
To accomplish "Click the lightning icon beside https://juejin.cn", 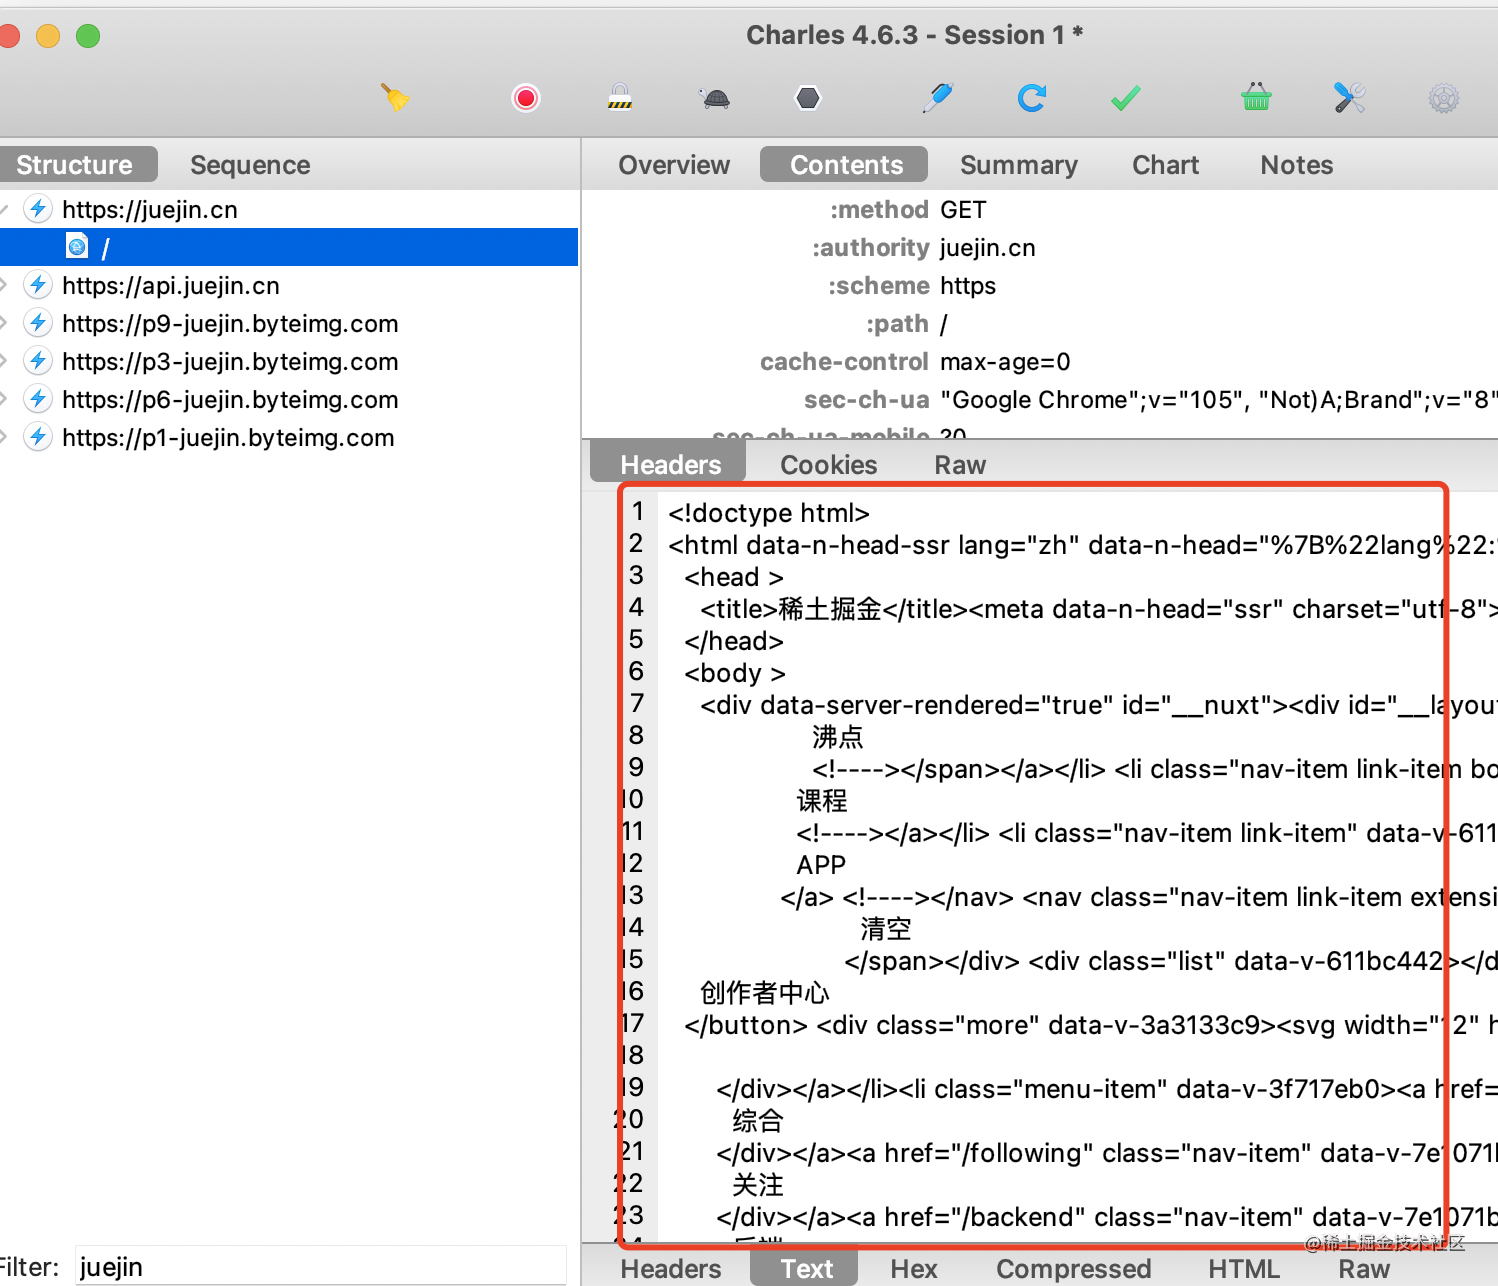I will pos(38,209).
